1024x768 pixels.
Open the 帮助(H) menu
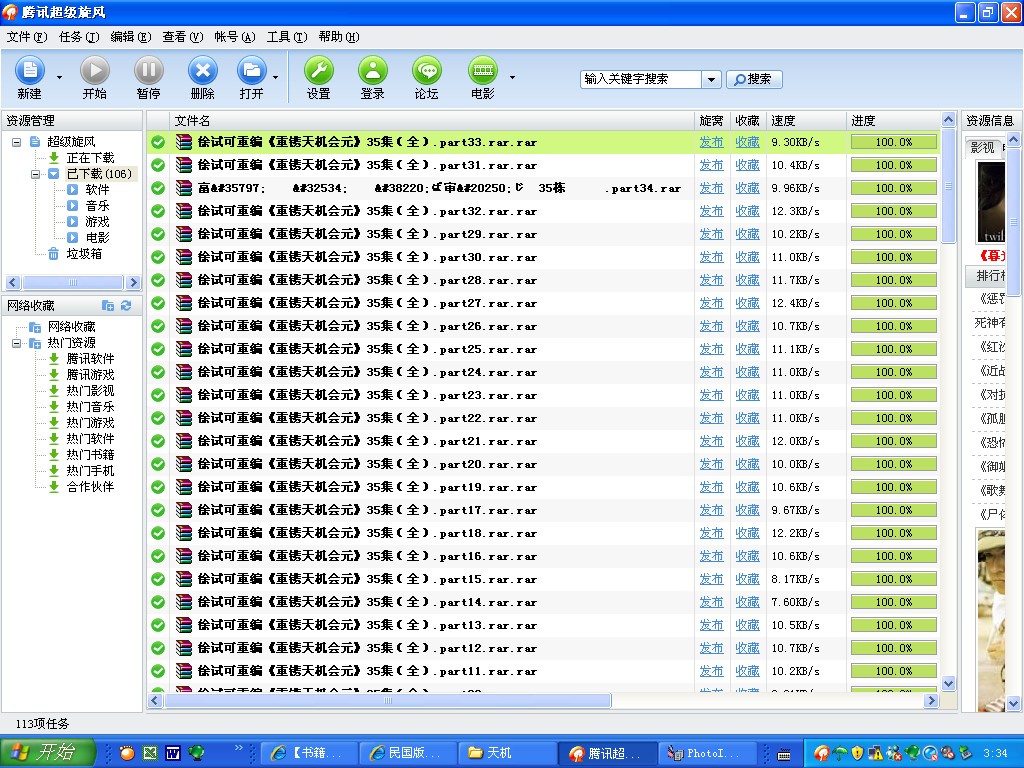point(339,37)
